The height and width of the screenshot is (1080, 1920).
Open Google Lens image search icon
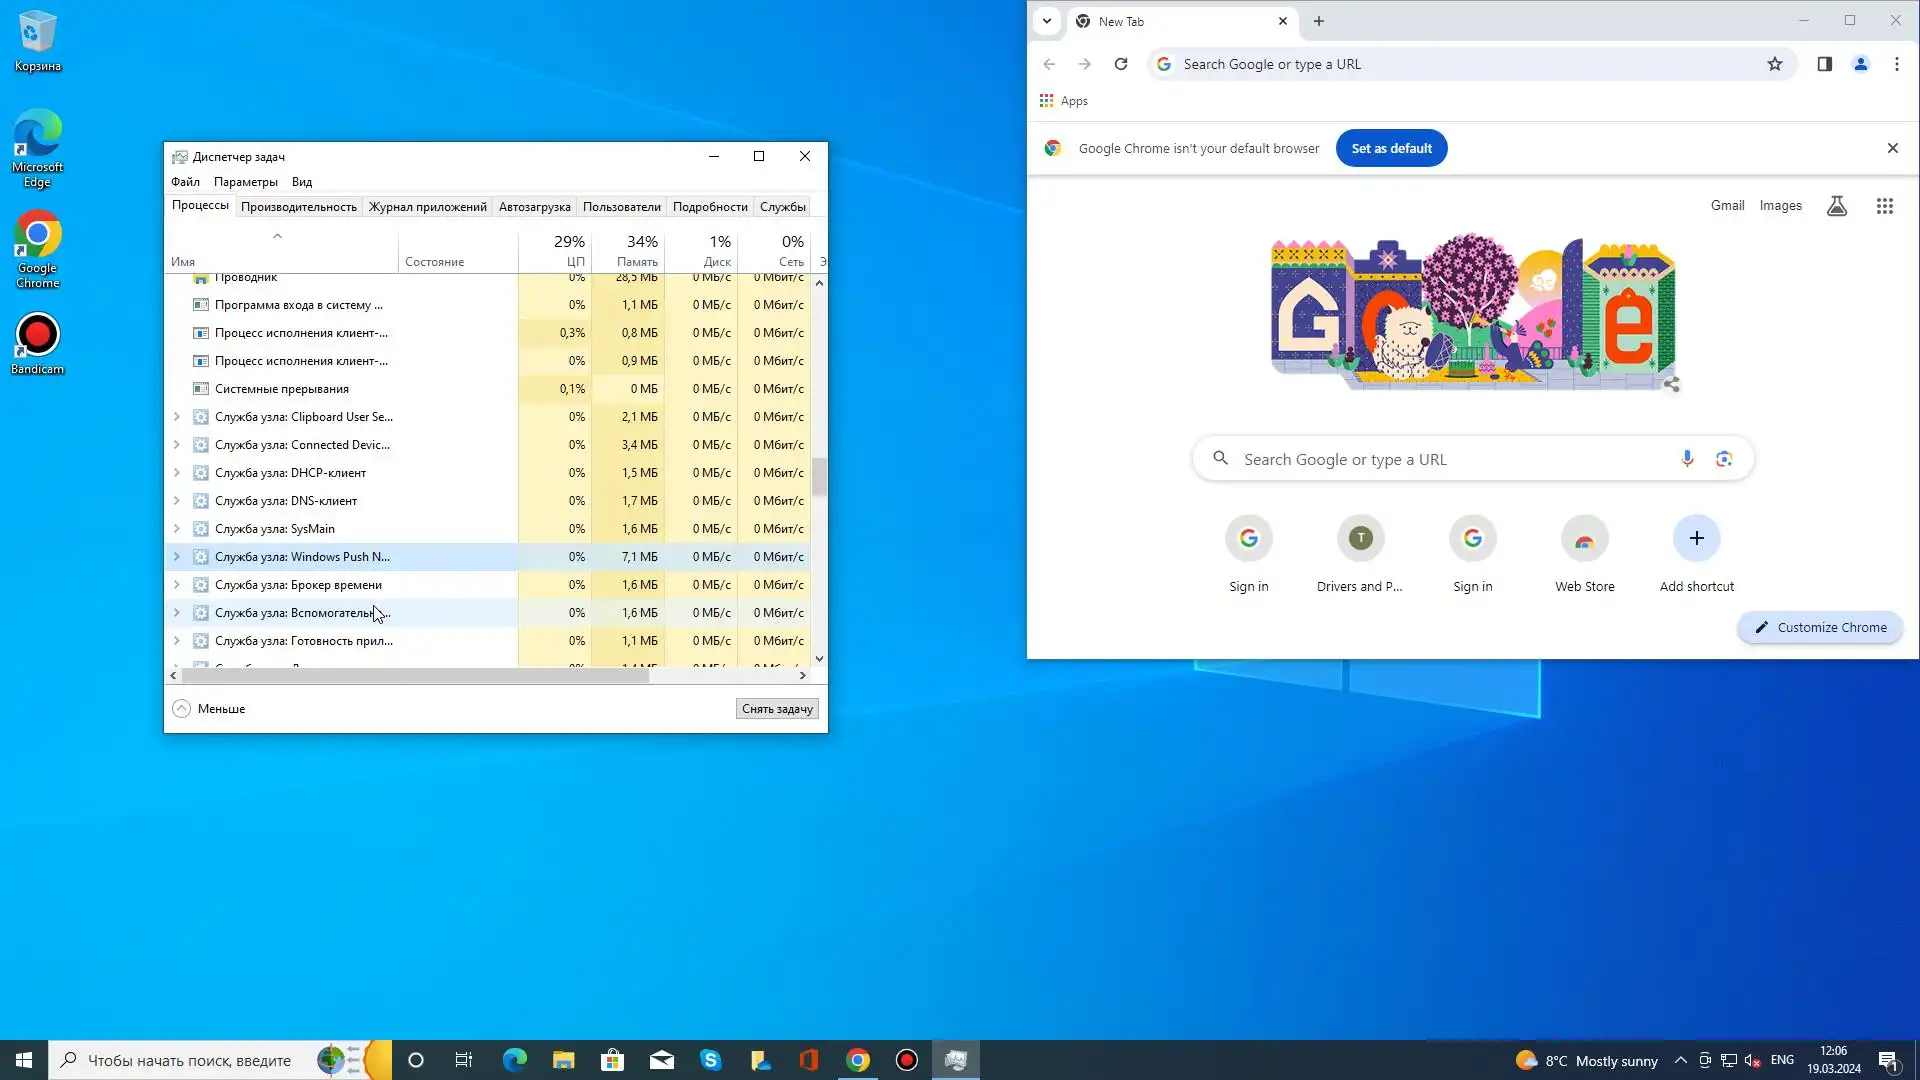pyautogui.click(x=1724, y=459)
